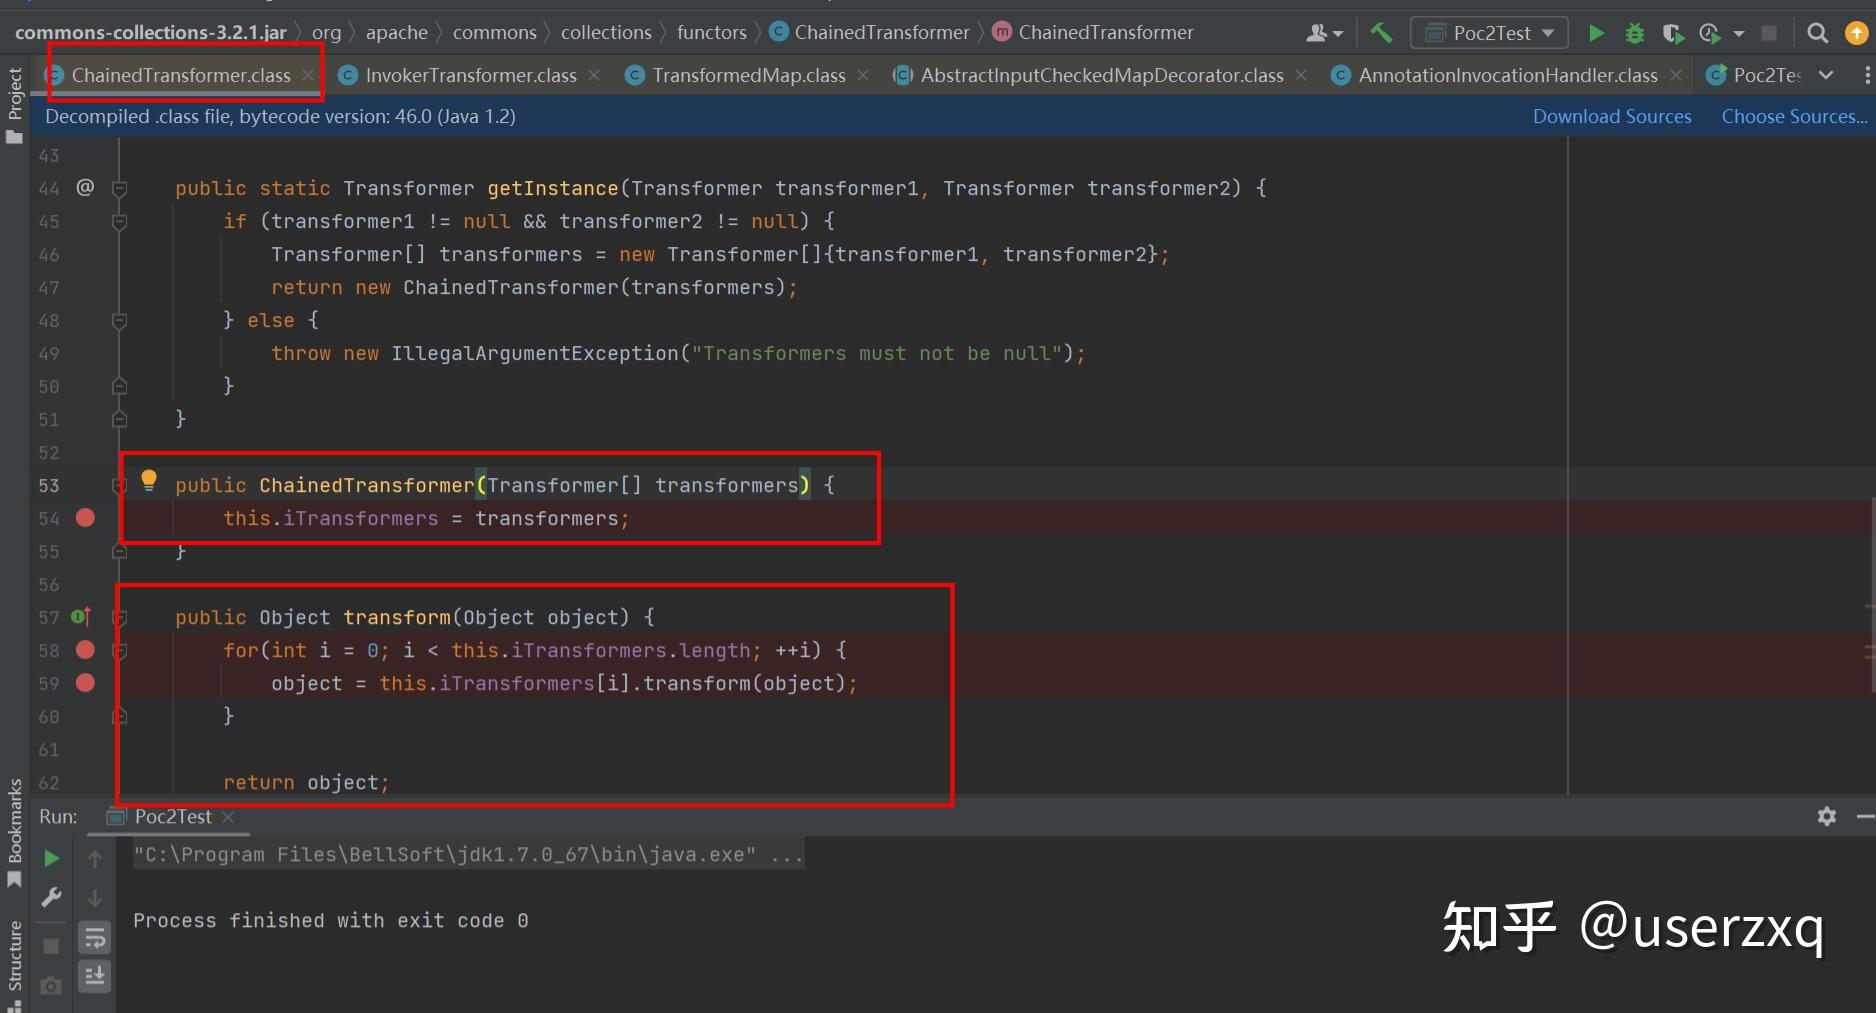The width and height of the screenshot is (1876, 1013).
Task: Rerun Poc2Test in Run panel
Action: tap(51, 858)
